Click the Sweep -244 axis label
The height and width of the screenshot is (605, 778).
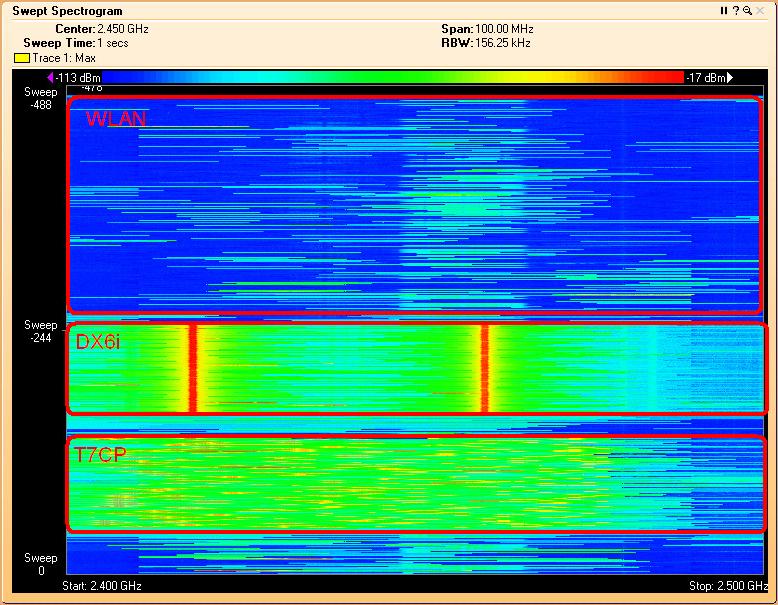coord(41,331)
